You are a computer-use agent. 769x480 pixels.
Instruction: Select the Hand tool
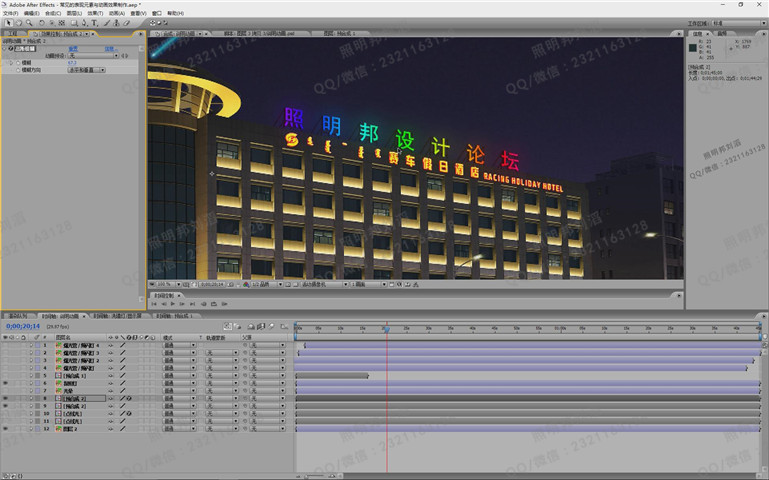click(x=19, y=23)
